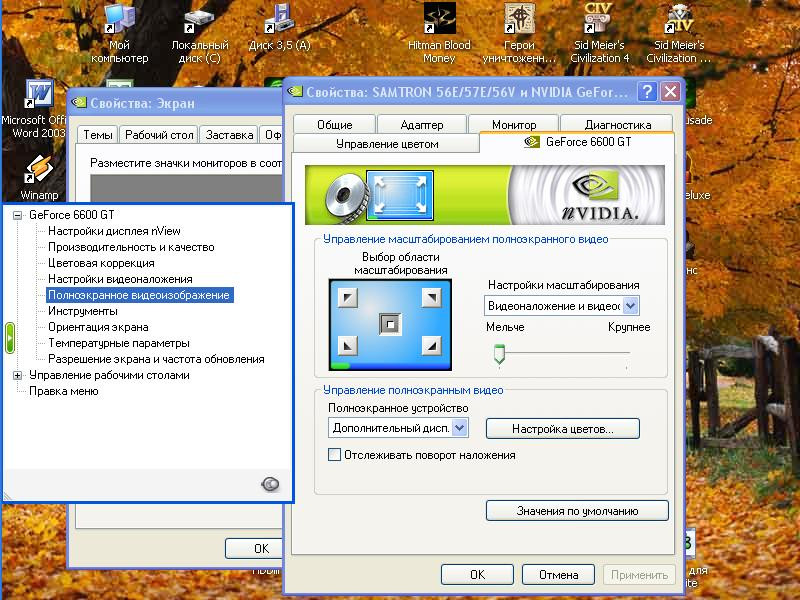Click Значения по умолчанию button
Viewport: 800px width, 600px height.
coord(577,511)
